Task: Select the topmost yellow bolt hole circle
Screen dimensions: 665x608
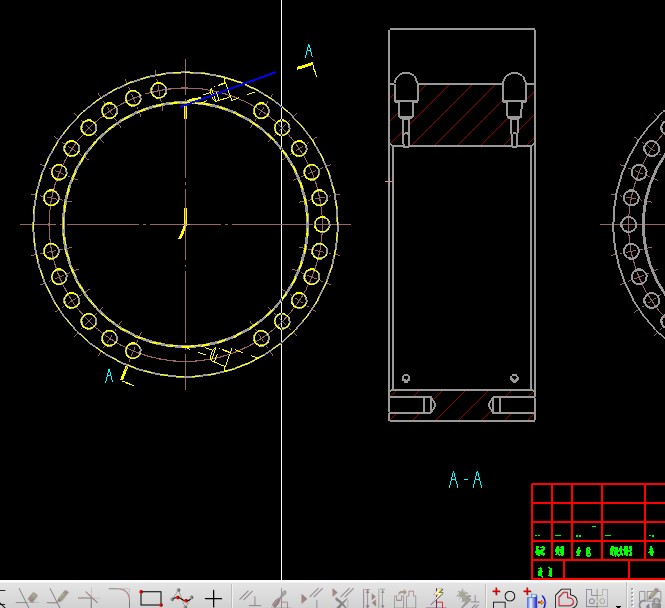Action: 159,90
